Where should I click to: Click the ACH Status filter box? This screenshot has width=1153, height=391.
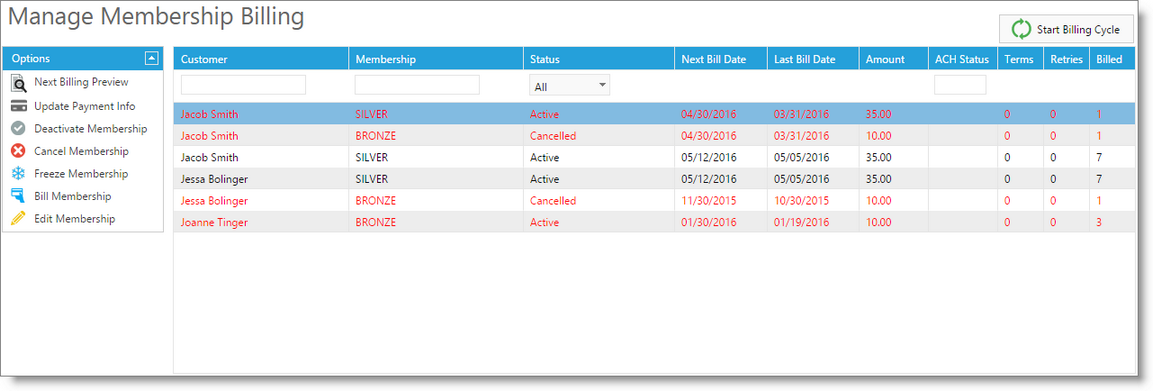(x=960, y=85)
